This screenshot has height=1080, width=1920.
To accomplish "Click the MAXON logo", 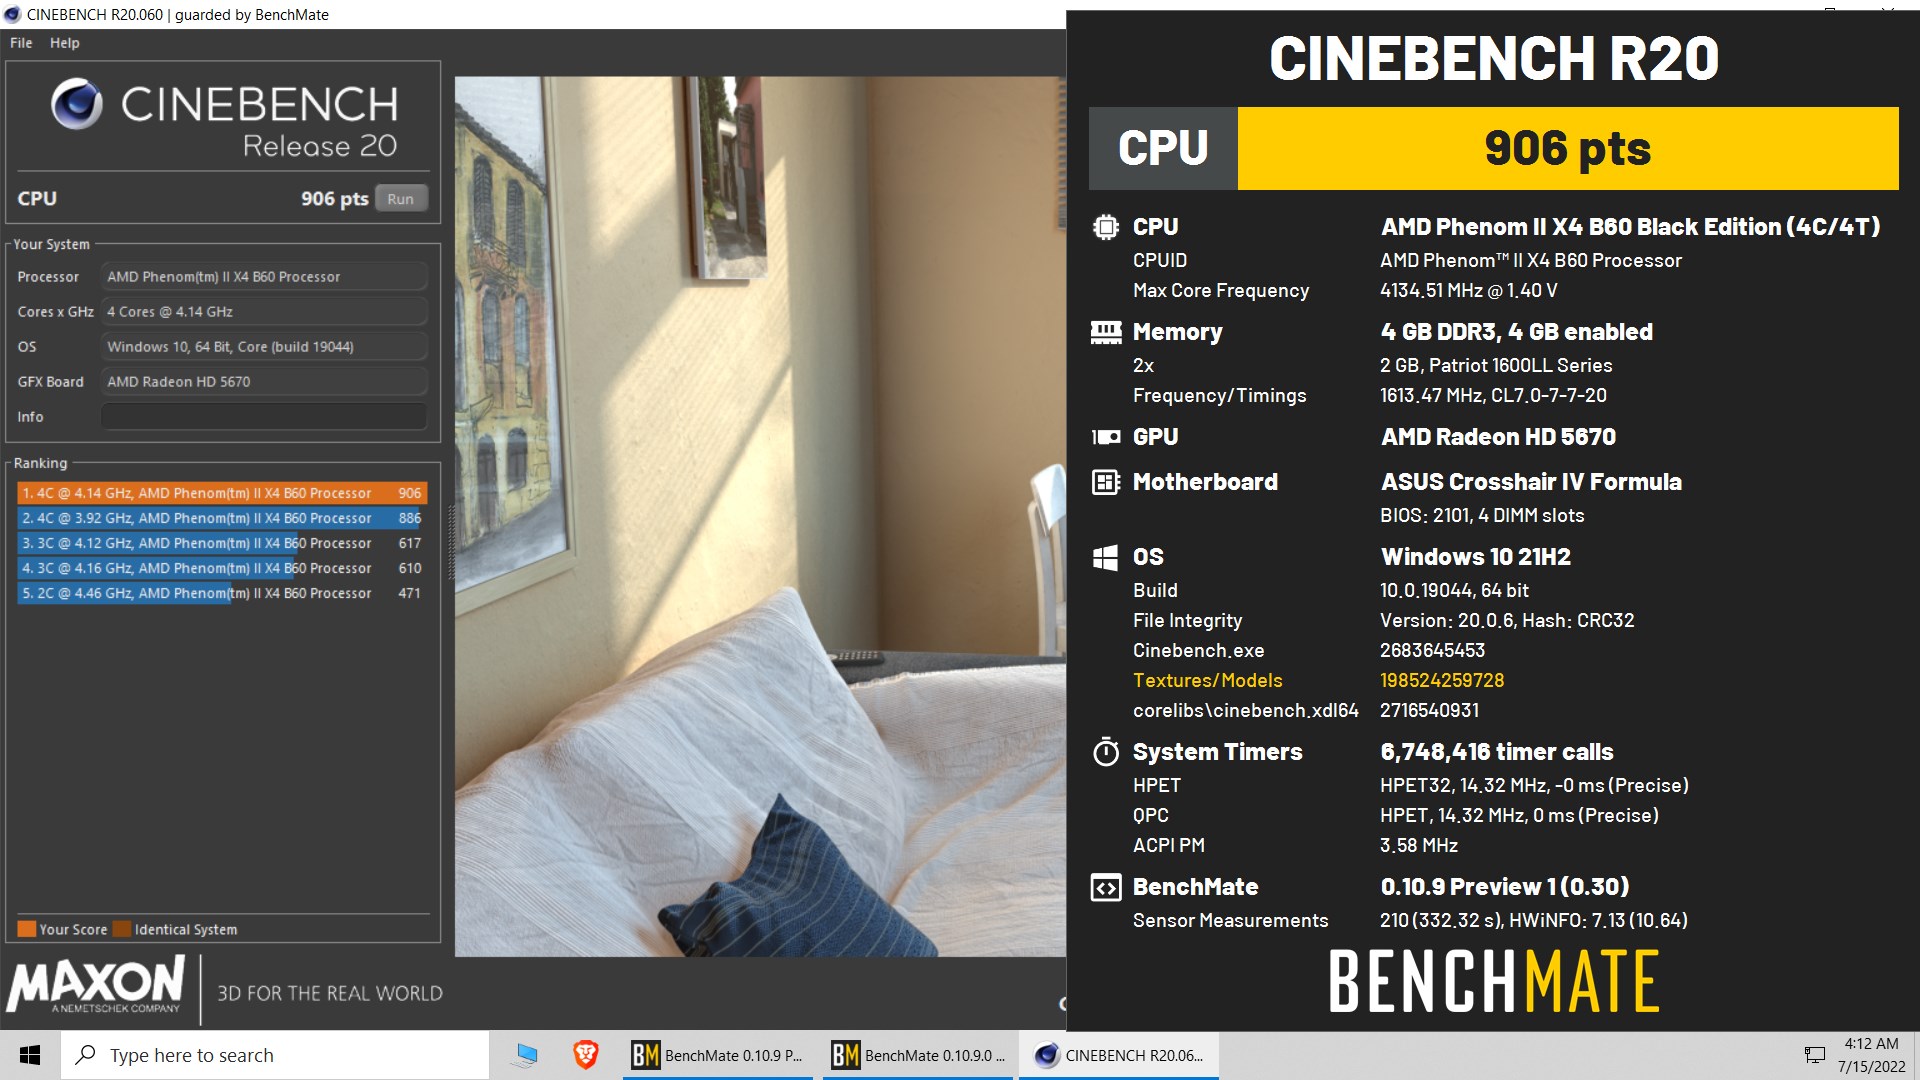I will tap(96, 985).
